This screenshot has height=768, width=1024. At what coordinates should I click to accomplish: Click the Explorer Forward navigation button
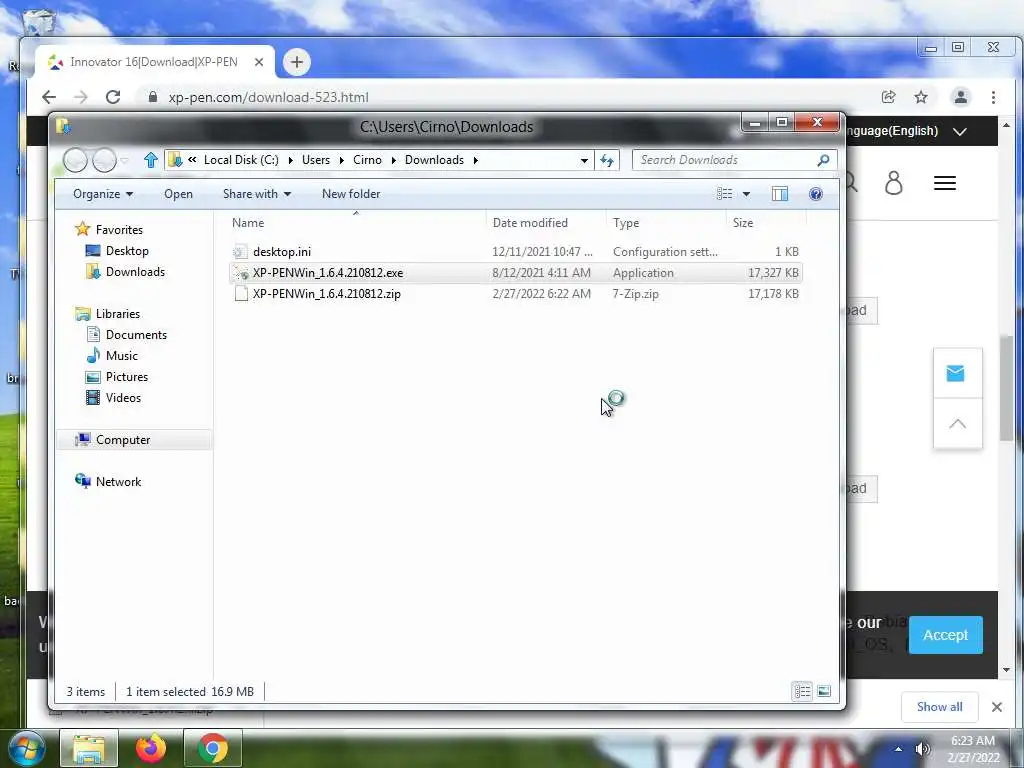[104, 160]
